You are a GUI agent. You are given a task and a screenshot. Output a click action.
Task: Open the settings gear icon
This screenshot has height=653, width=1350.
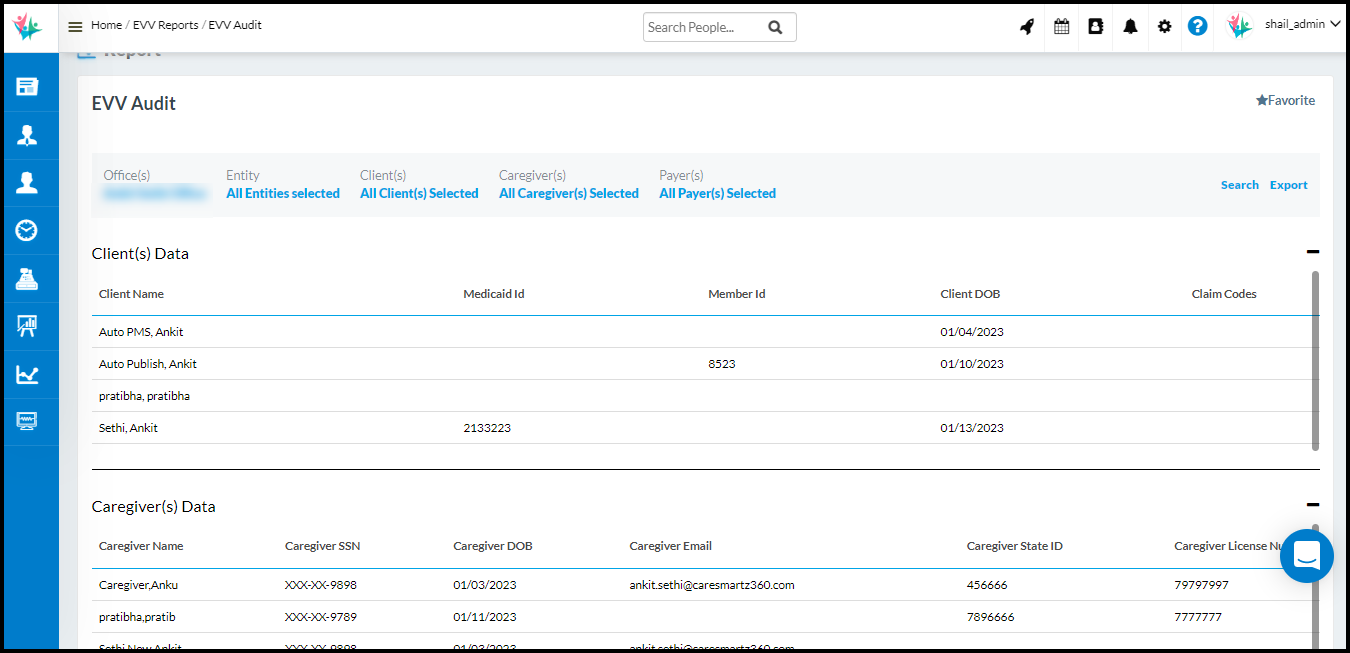pos(1164,27)
